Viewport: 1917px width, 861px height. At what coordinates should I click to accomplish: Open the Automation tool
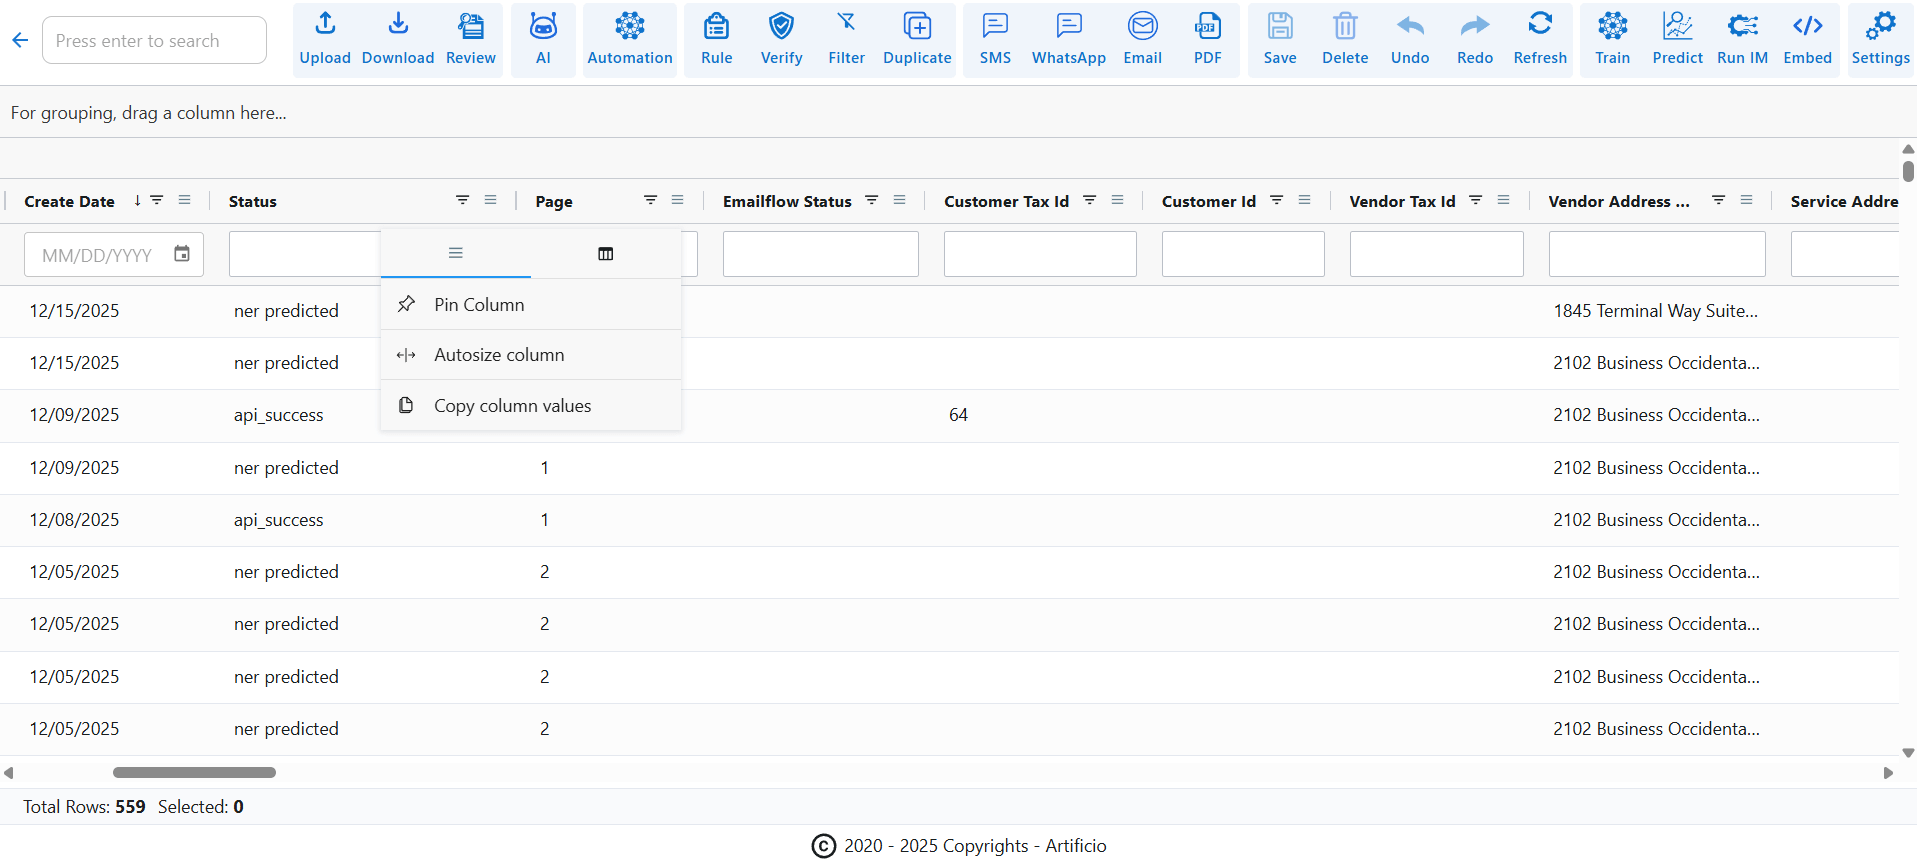pyautogui.click(x=630, y=40)
